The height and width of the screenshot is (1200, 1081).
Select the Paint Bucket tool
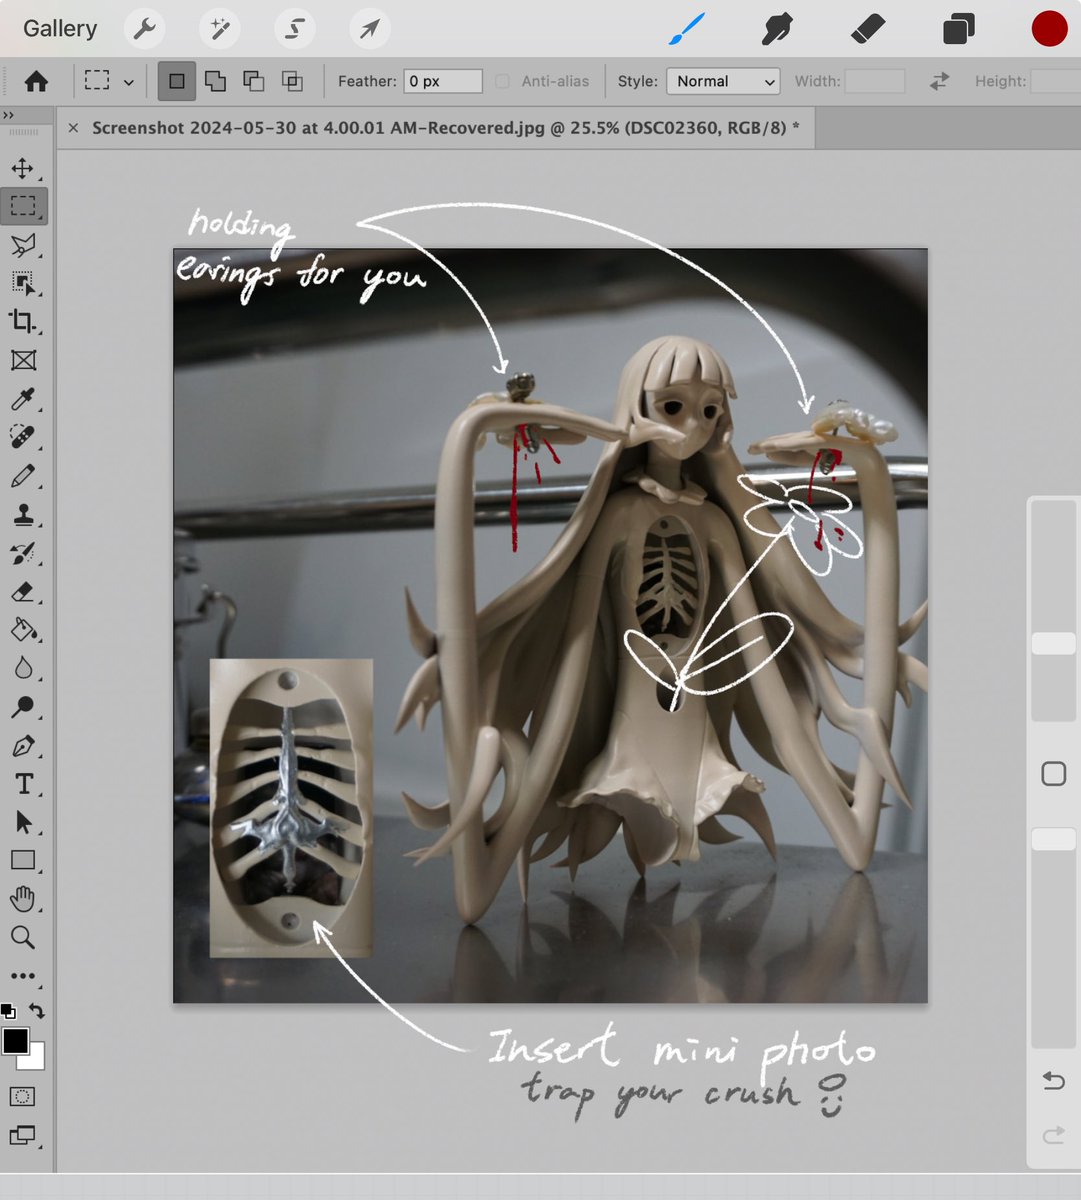coord(23,630)
